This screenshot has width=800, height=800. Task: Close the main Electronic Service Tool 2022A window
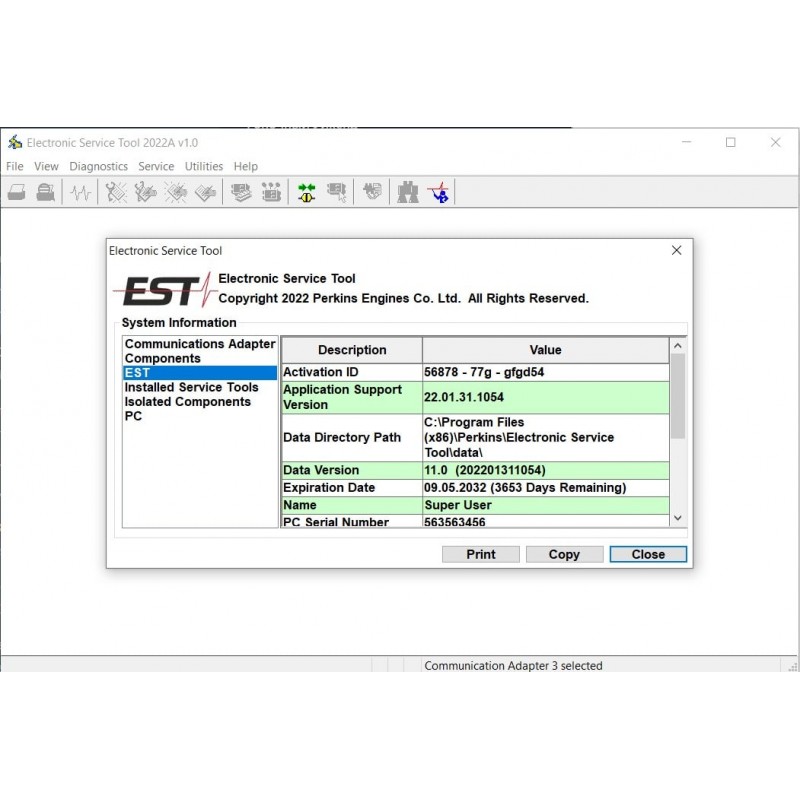coord(776,142)
